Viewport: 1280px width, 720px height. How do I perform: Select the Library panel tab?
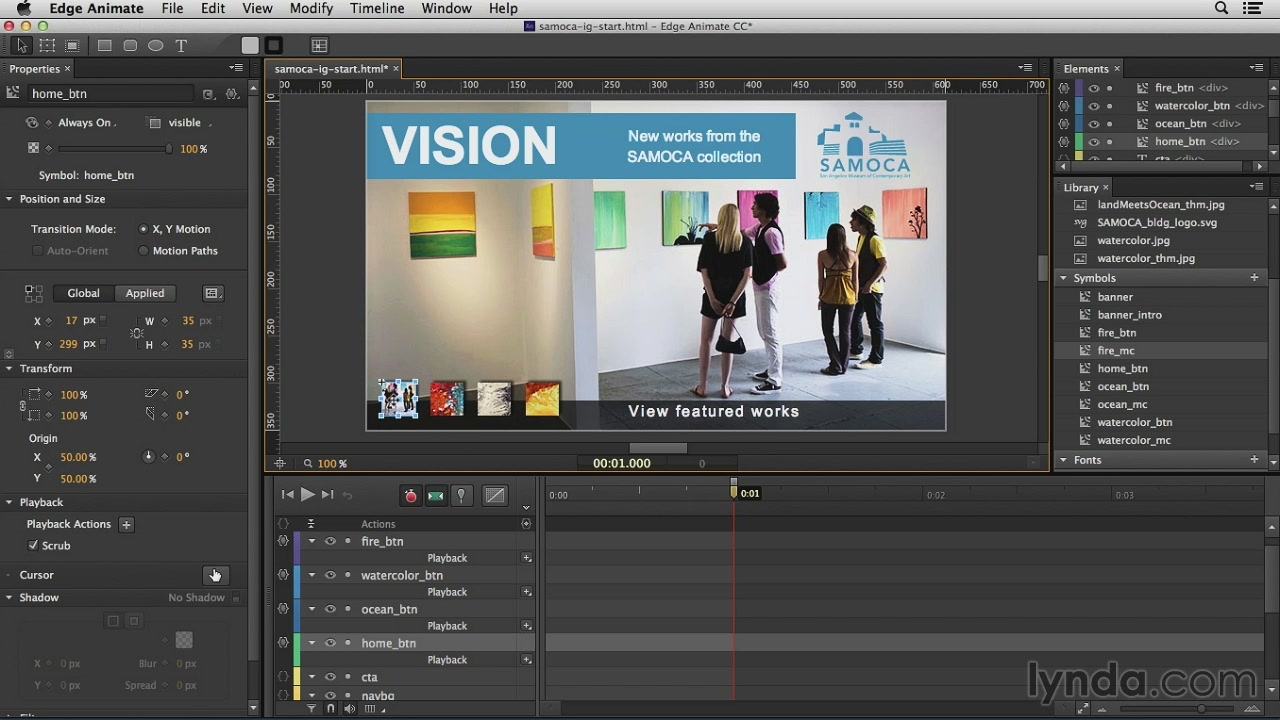pyautogui.click(x=1081, y=187)
